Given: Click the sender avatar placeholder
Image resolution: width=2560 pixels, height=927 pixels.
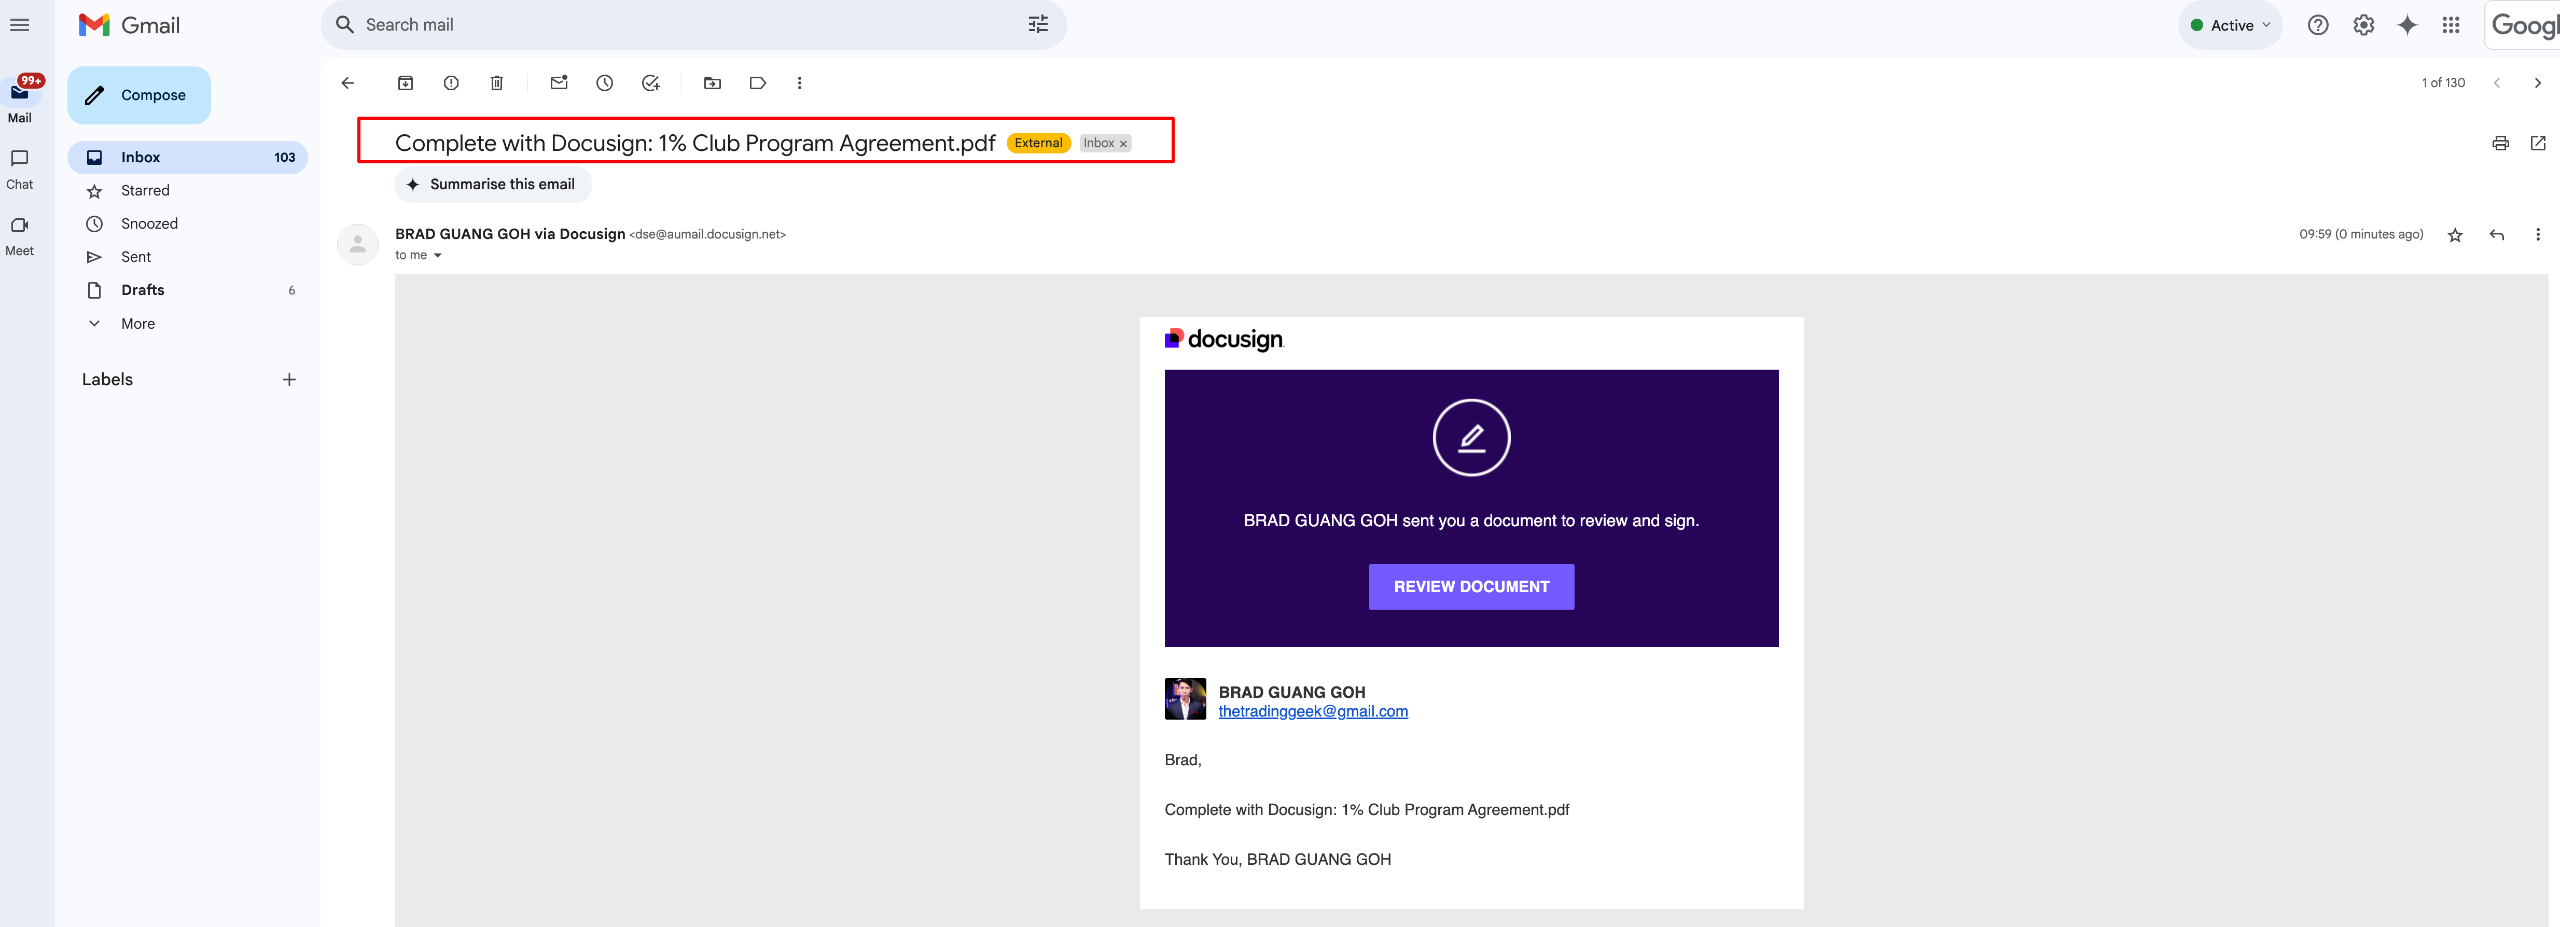Looking at the screenshot, I should tap(358, 245).
